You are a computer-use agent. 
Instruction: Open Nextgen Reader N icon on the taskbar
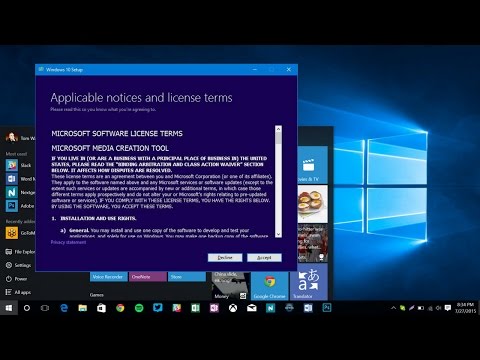(x=270, y=308)
